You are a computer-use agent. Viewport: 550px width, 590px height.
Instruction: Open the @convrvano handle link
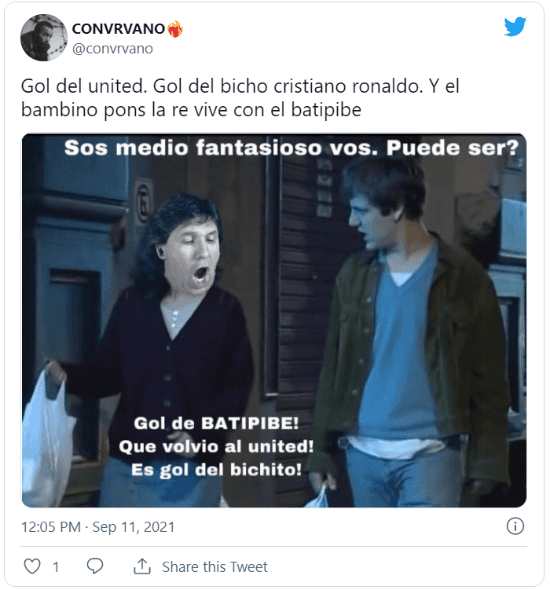(112, 49)
